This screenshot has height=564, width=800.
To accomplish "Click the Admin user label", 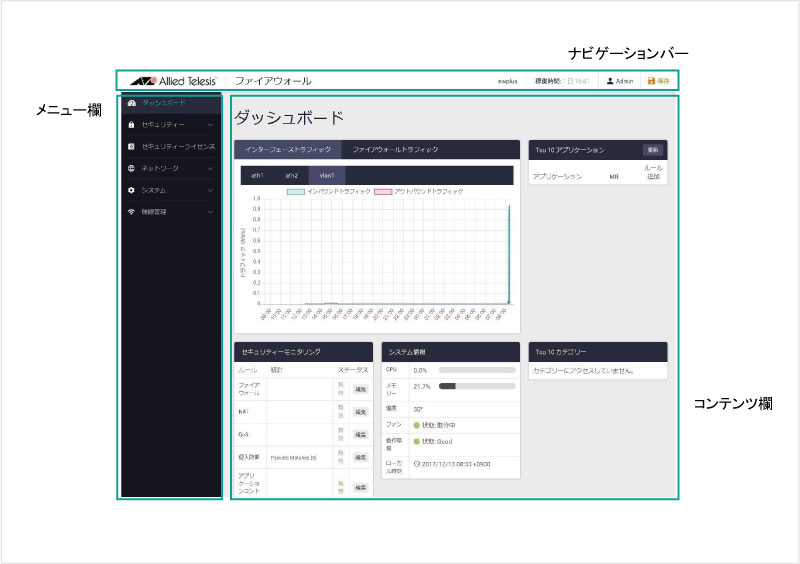I will click(x=624, y=81).
